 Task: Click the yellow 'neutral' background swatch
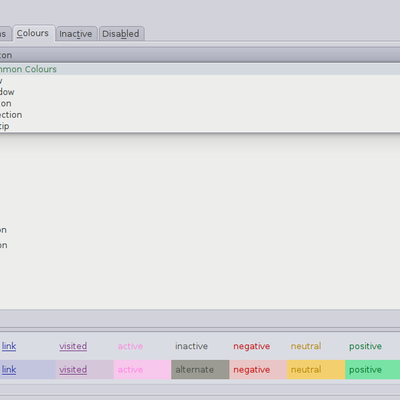tap(316, 370)
